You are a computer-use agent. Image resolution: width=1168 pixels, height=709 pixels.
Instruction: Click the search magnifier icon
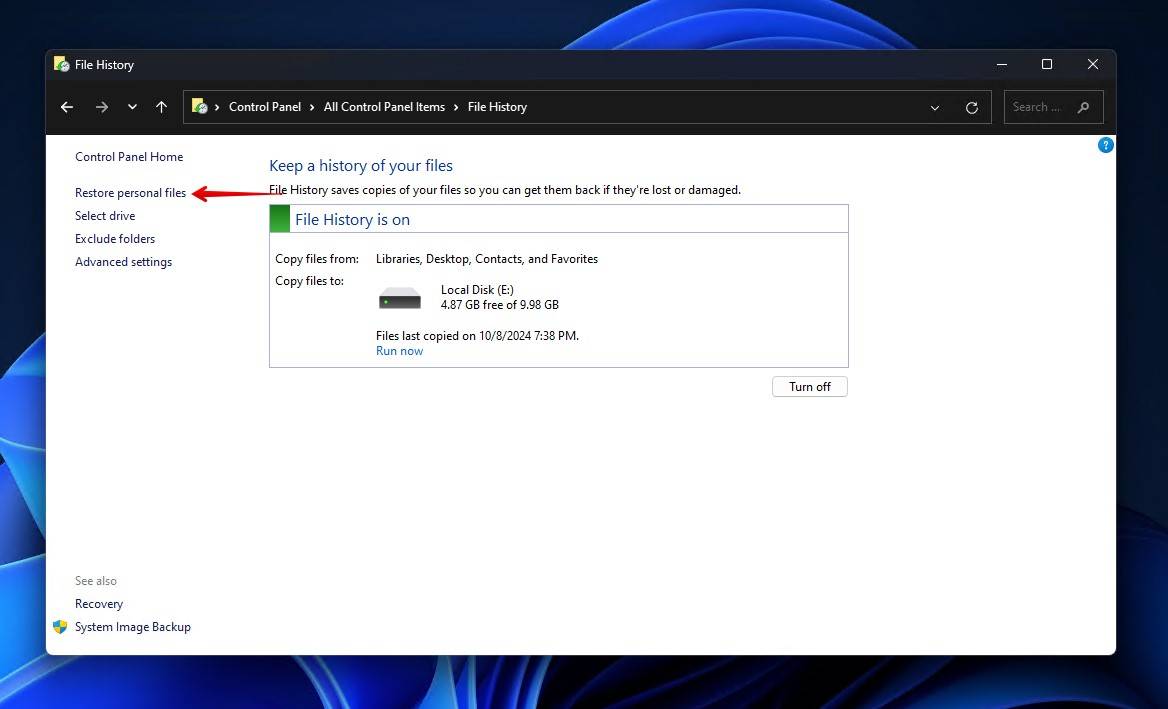[1083, 107]
